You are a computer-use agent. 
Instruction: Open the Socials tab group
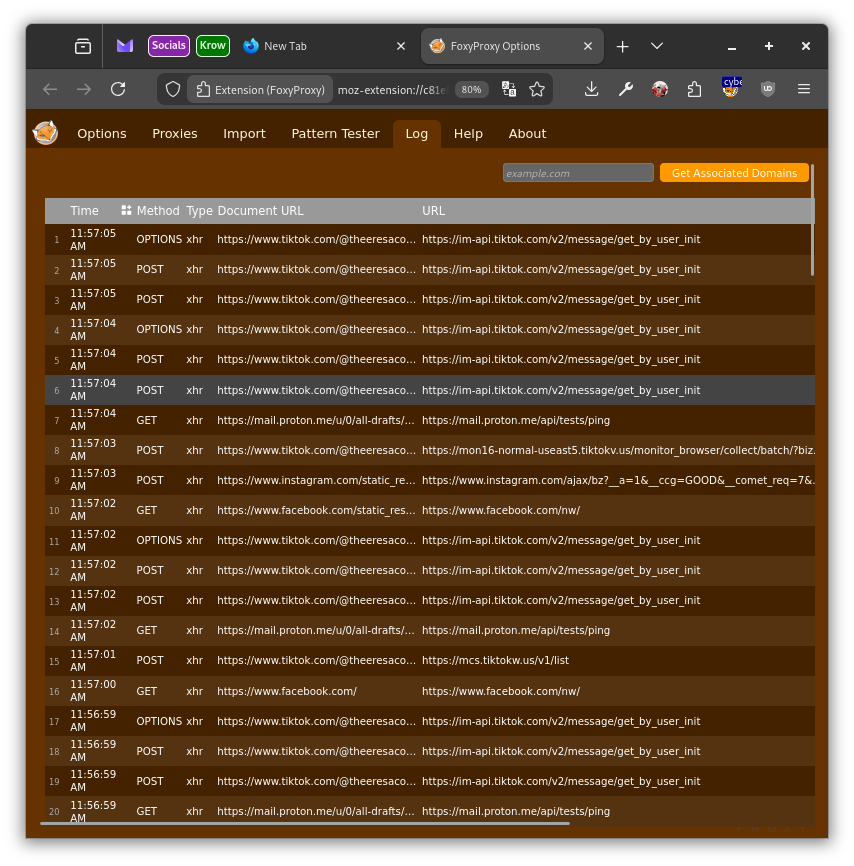point(168,46)
